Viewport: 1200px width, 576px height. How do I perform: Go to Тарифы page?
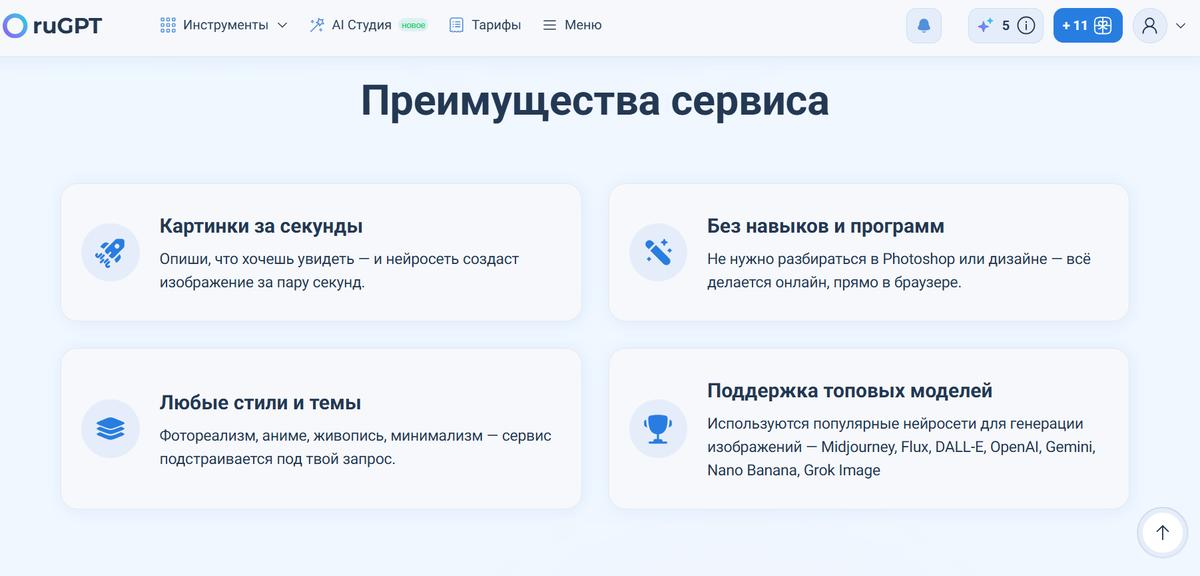pyautogui.click(x=485, y=25)
